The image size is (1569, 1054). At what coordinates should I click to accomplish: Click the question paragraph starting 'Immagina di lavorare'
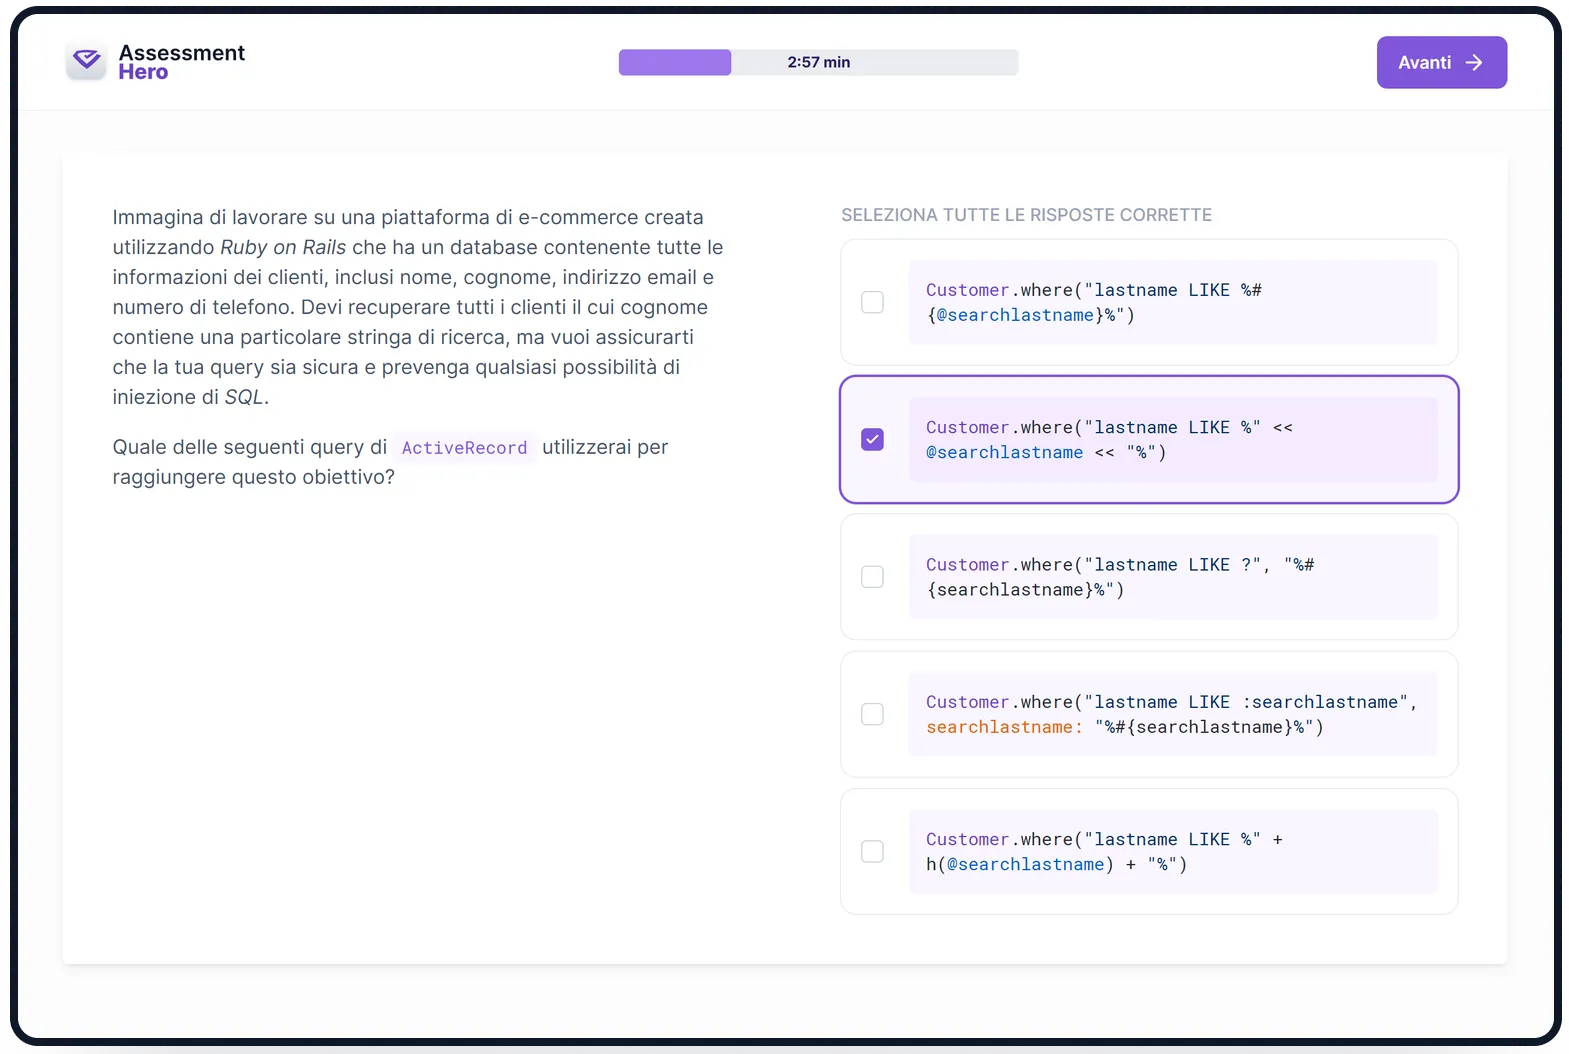click(x=418, y=307)
